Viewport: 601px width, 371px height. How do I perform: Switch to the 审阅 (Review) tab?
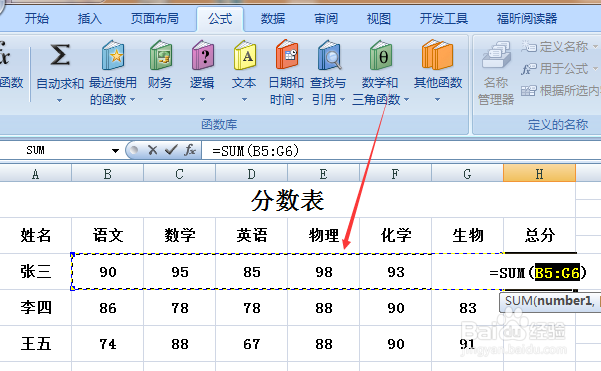(326, 18)
